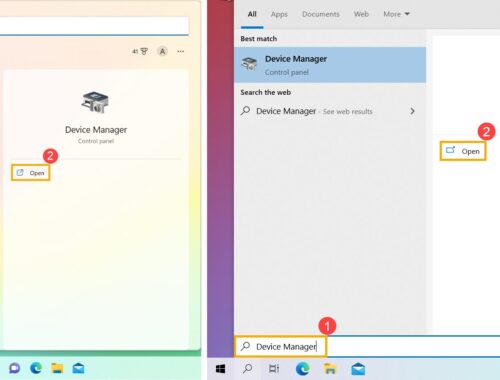Click the Search the web heading

point(266,92)
